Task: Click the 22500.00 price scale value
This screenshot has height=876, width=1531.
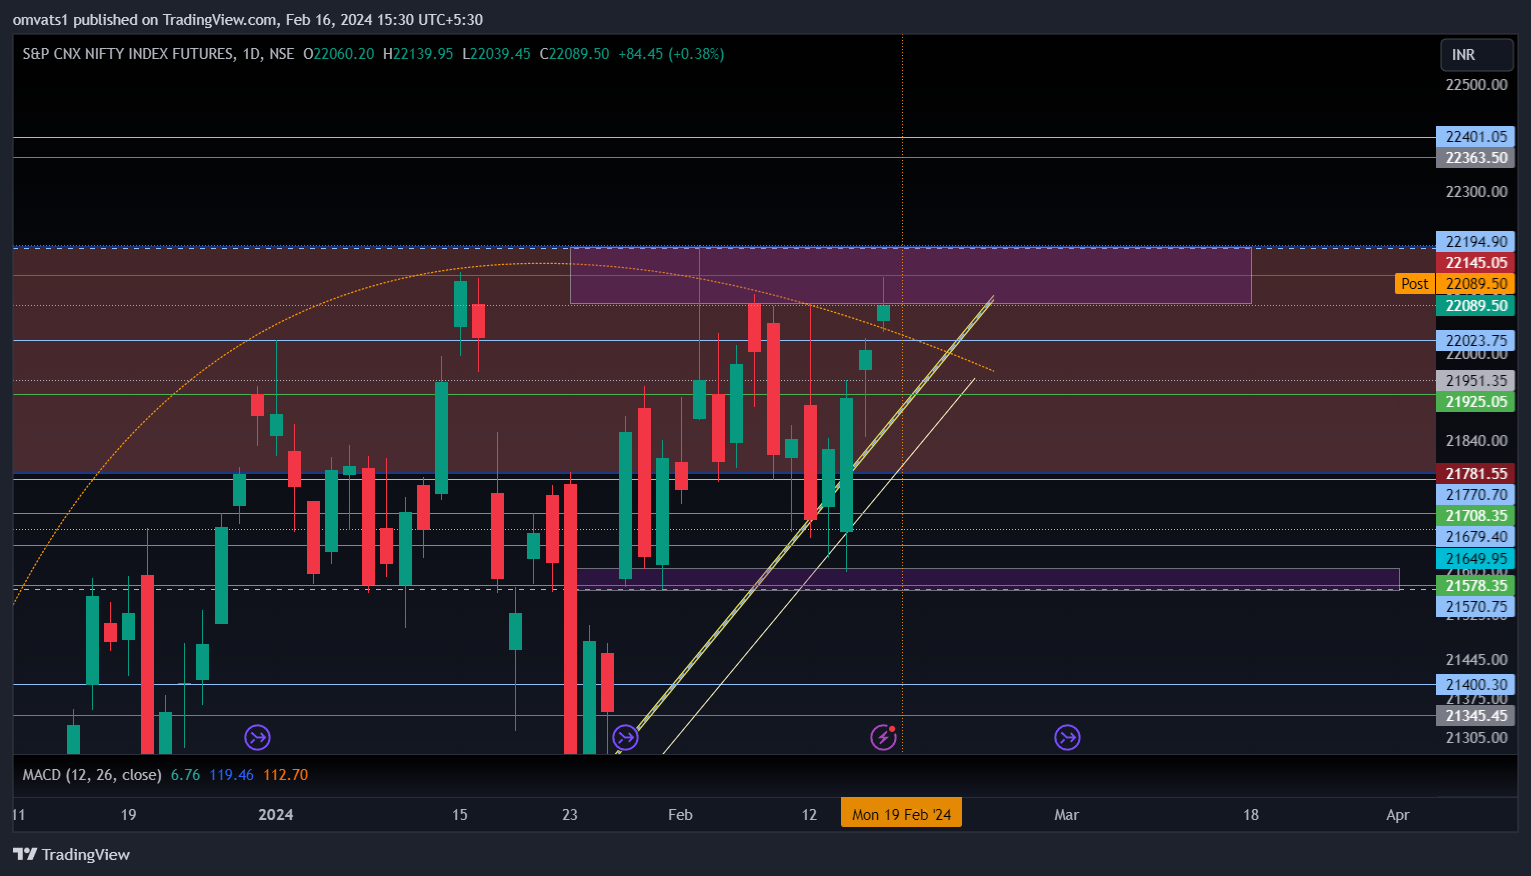Action: pyautogui.click(x=1476, y=85)
